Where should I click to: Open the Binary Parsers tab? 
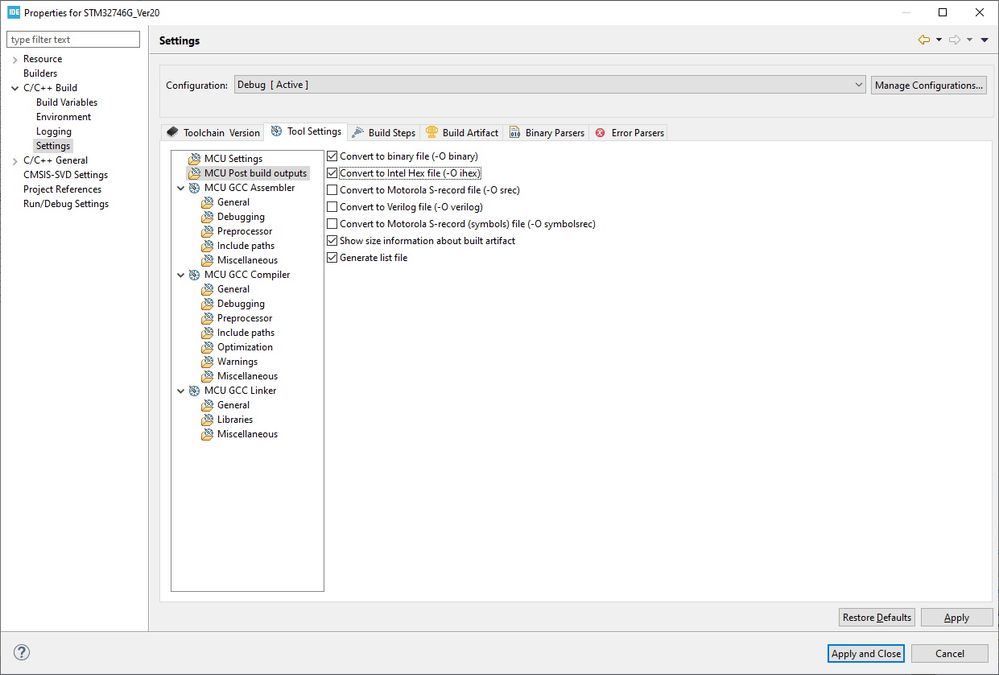tap(547, 133)
